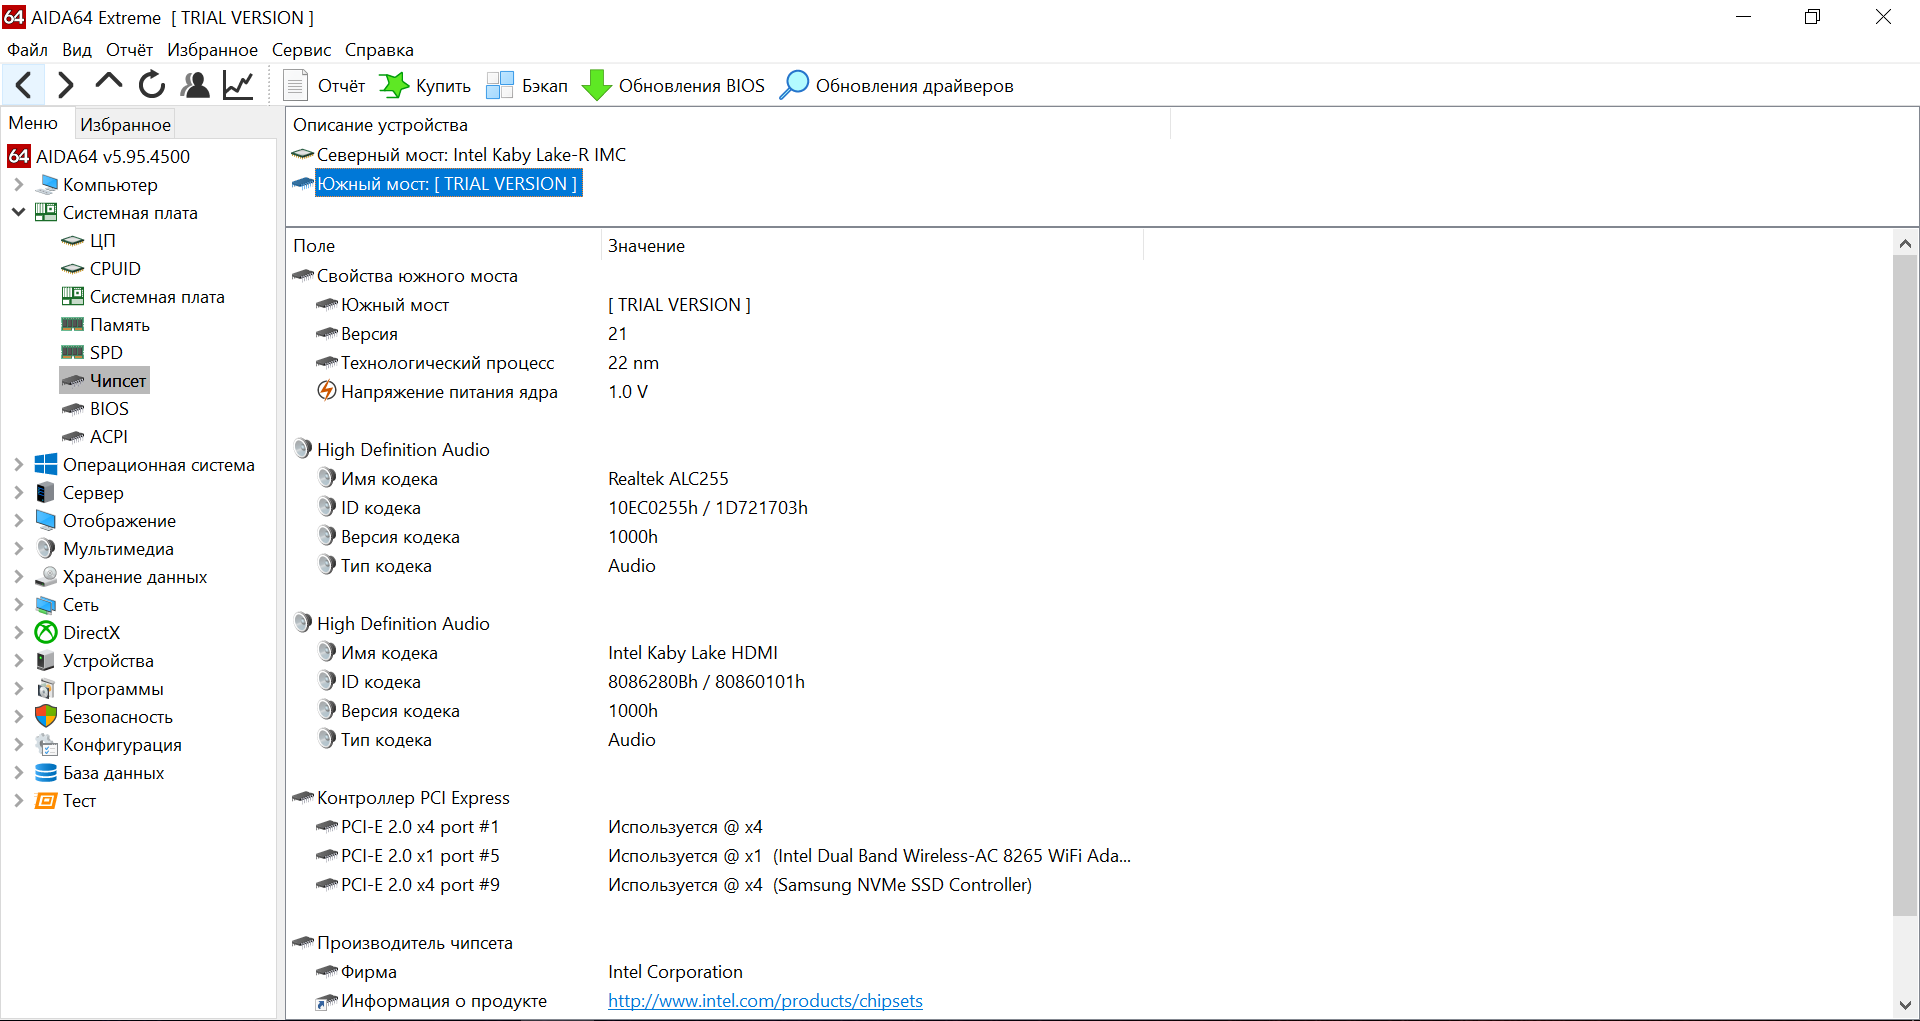
Task: Click the DirectX Xbox-style icon
Action: [x=46, y=633]
